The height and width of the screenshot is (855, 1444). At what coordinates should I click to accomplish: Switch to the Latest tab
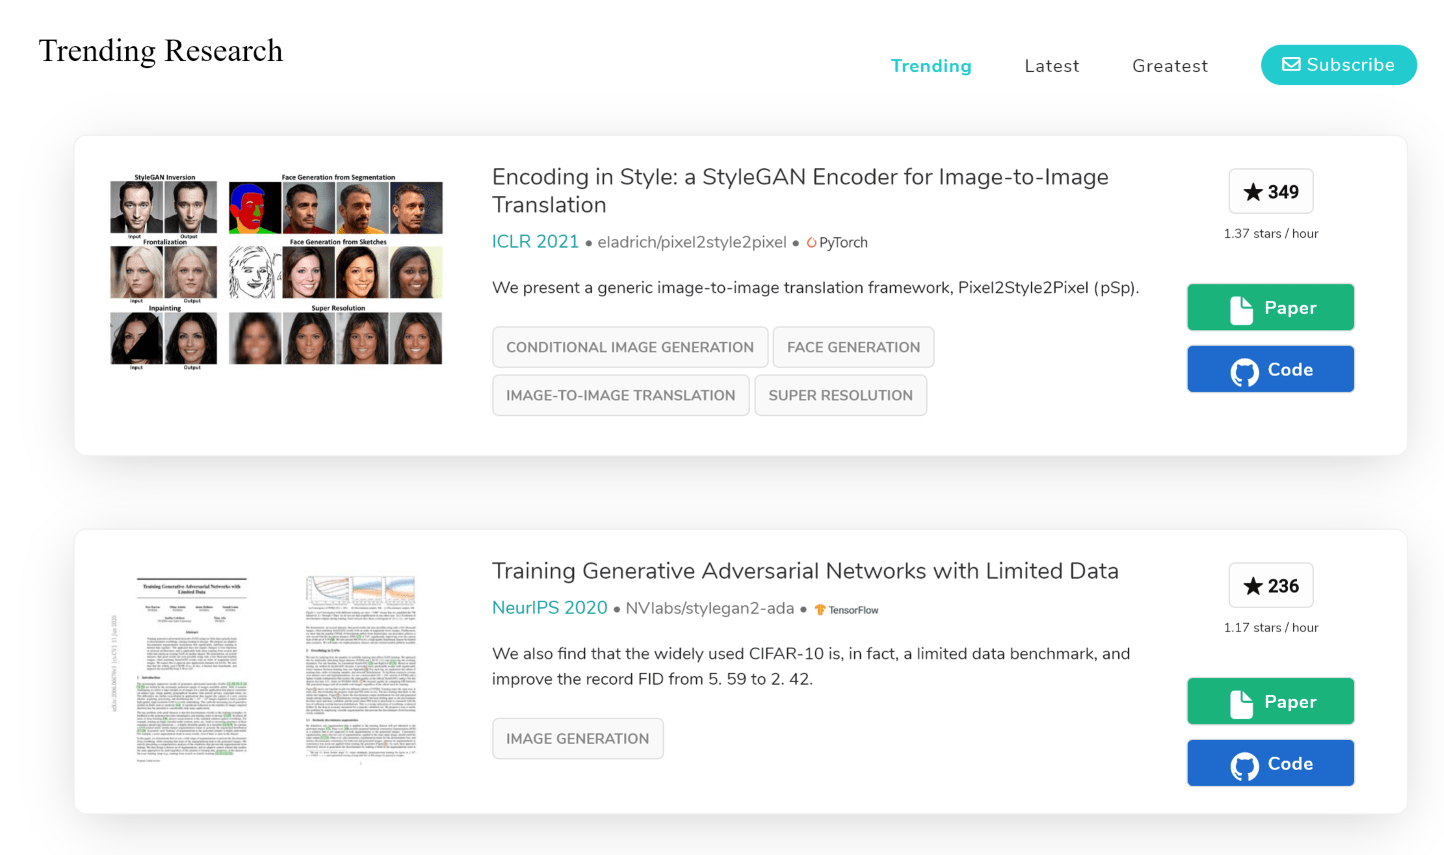1052,66
